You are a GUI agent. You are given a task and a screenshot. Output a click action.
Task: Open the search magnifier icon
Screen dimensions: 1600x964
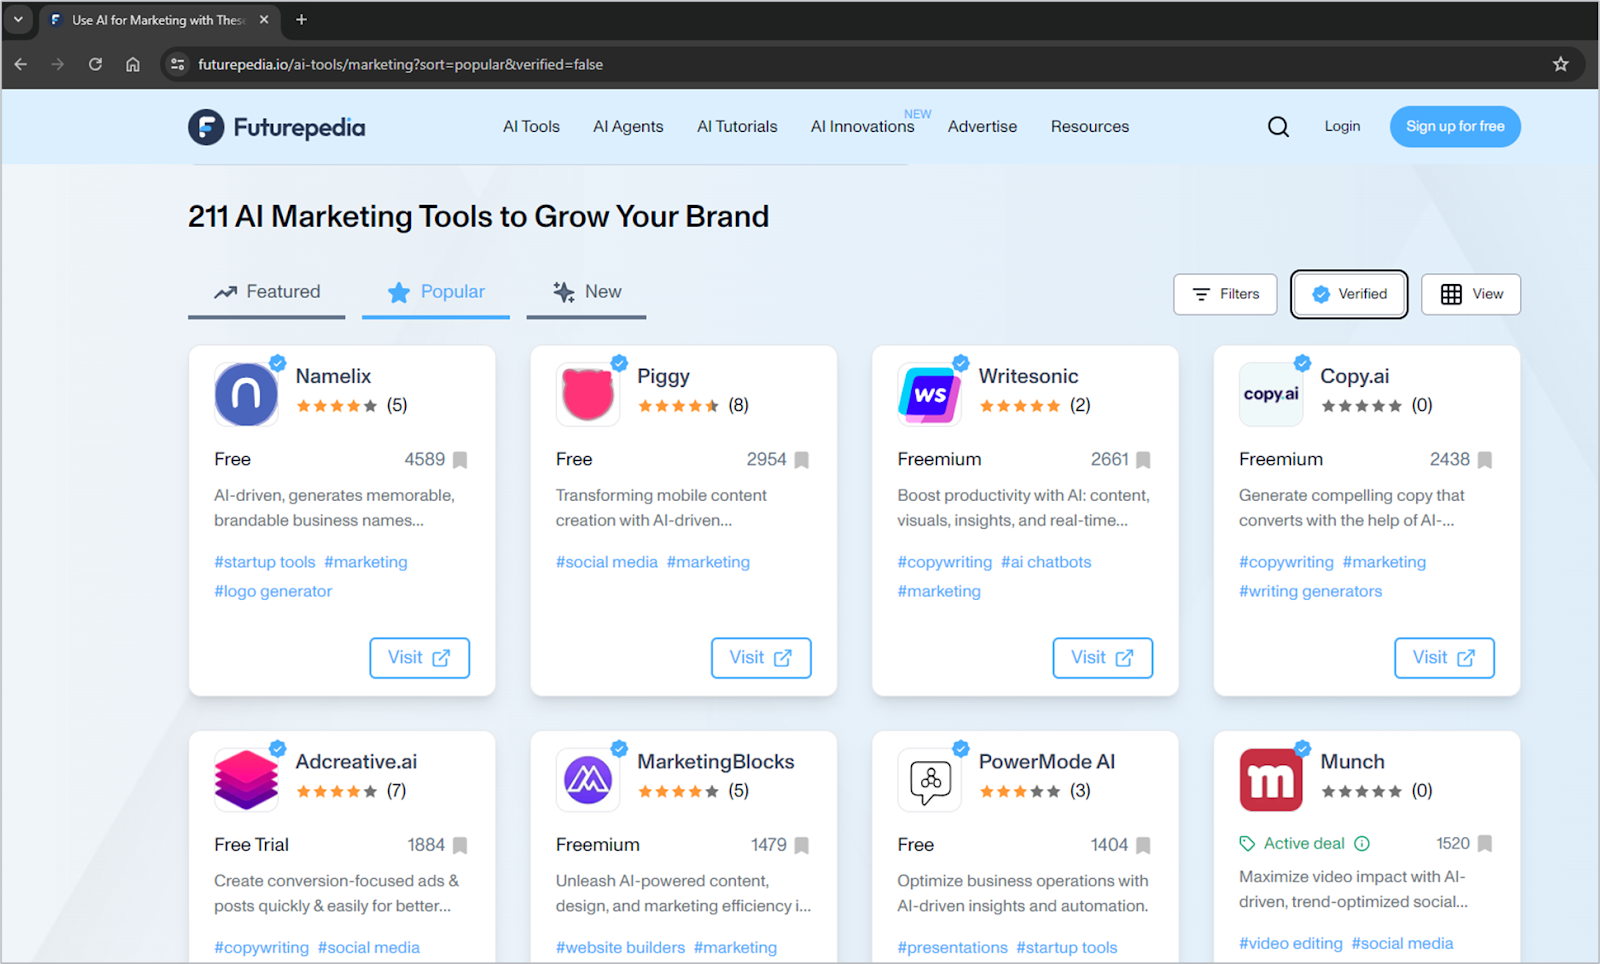[x=1278, y=127]
